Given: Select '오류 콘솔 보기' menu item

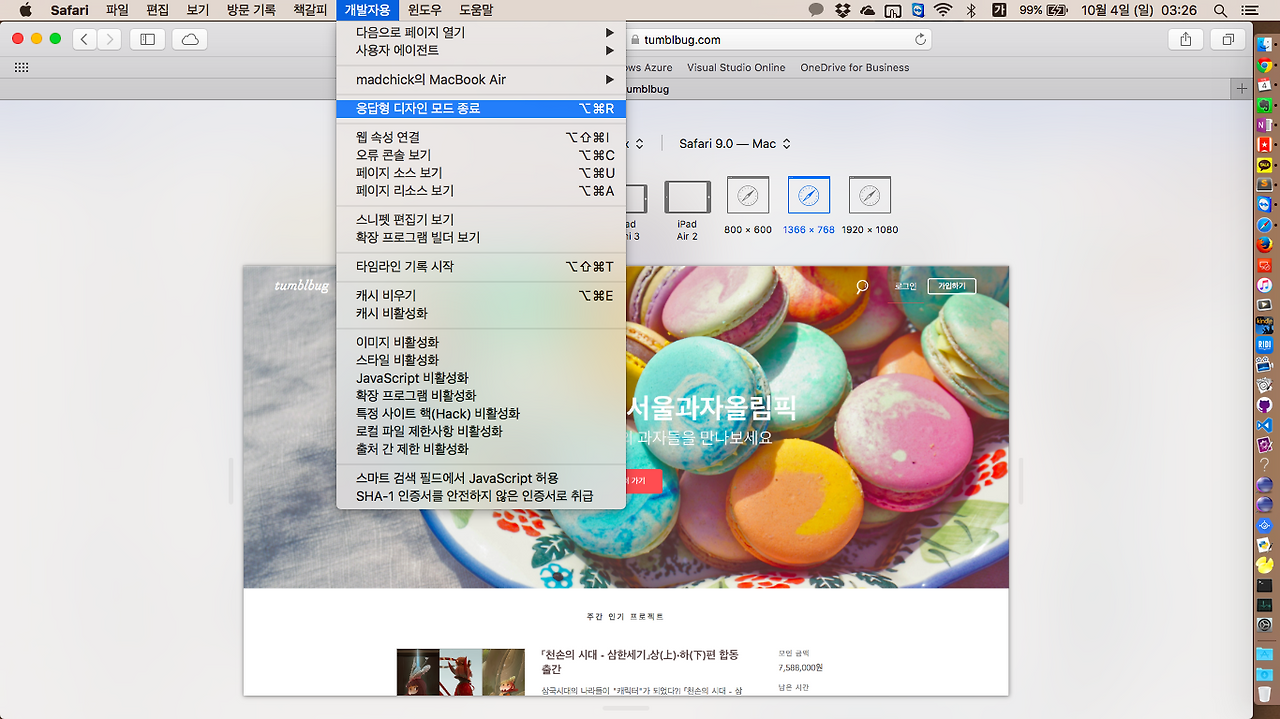Looking at the screenshot, I should [x=481, y=155].
